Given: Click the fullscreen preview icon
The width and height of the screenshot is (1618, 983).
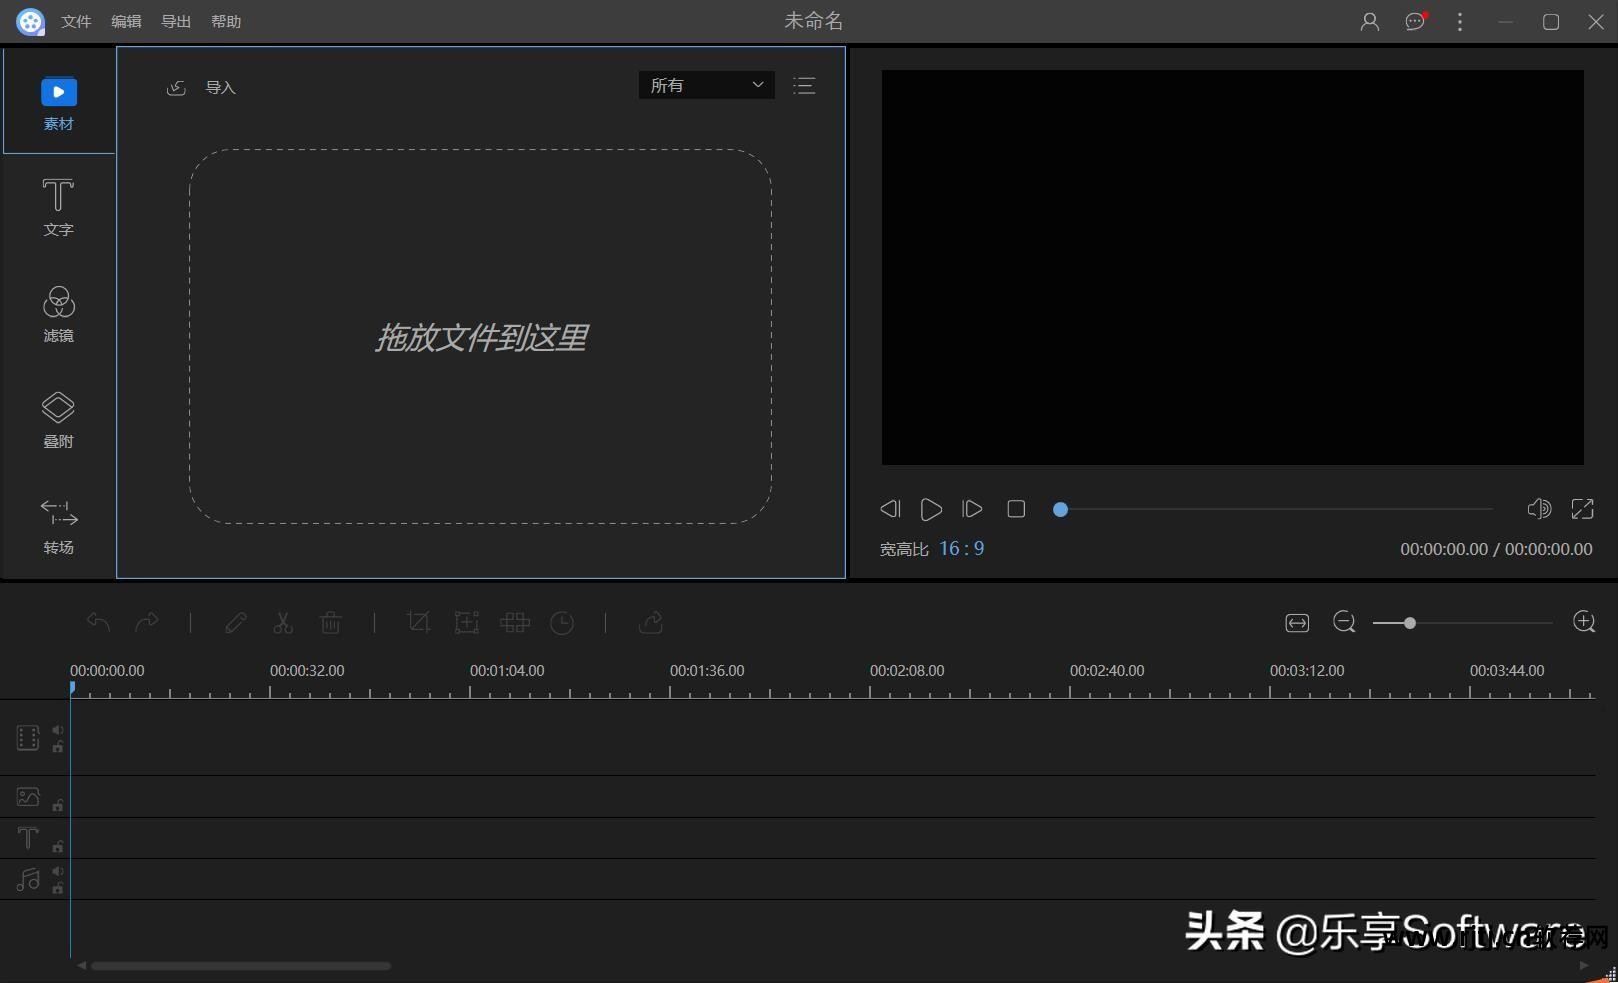Looking at the screenshot, I should [1583, 509].
